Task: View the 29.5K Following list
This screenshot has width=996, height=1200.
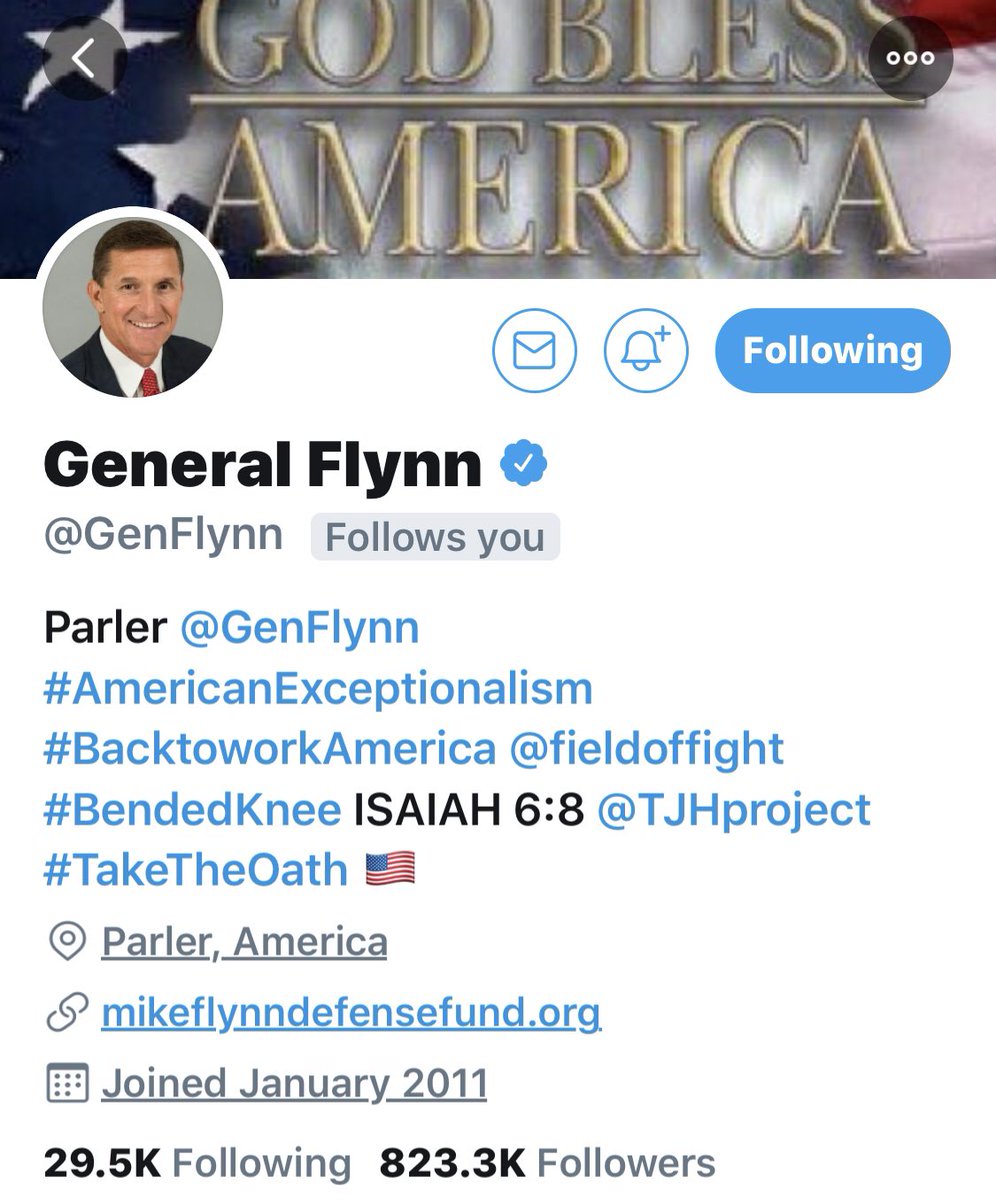Action: pos(197,1163)
